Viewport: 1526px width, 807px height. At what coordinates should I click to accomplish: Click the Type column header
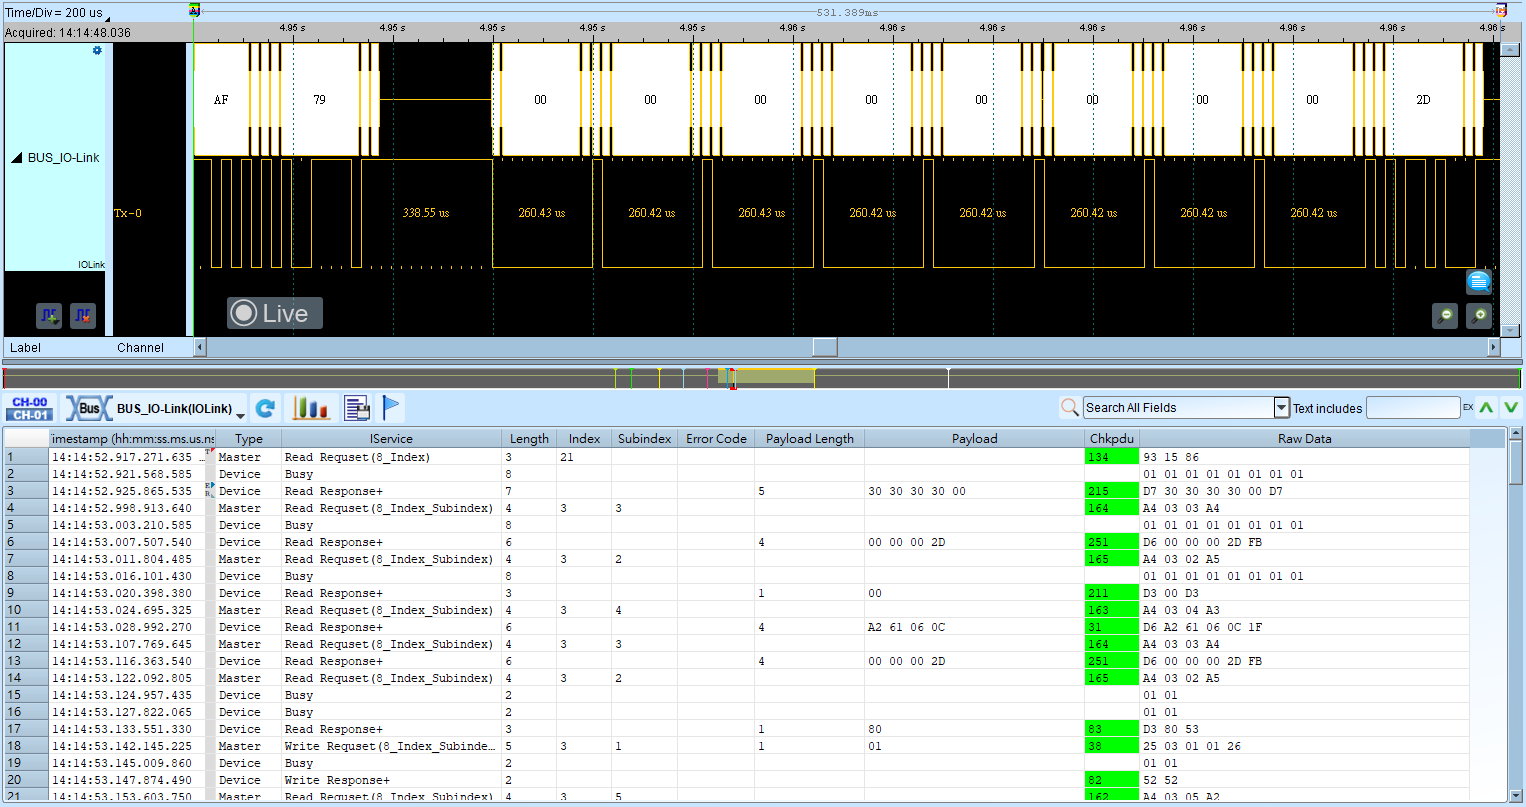pos(249,439)
